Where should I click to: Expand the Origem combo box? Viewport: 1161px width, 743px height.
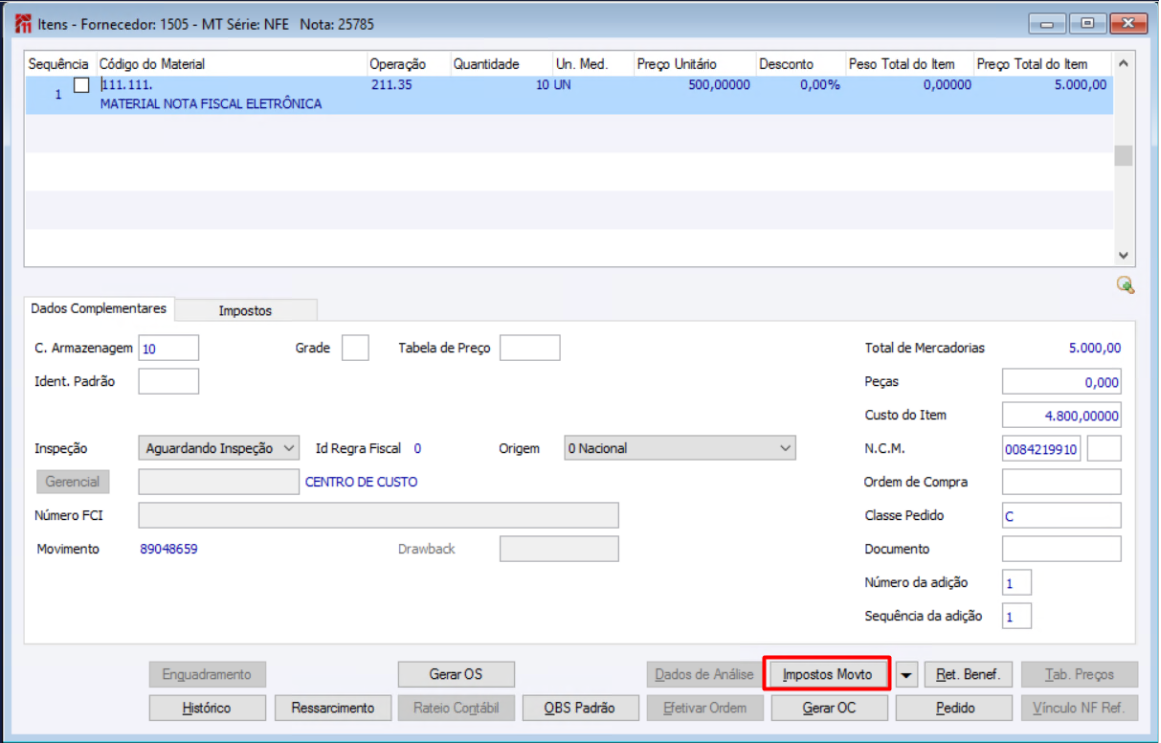click(x=680, y=448)
